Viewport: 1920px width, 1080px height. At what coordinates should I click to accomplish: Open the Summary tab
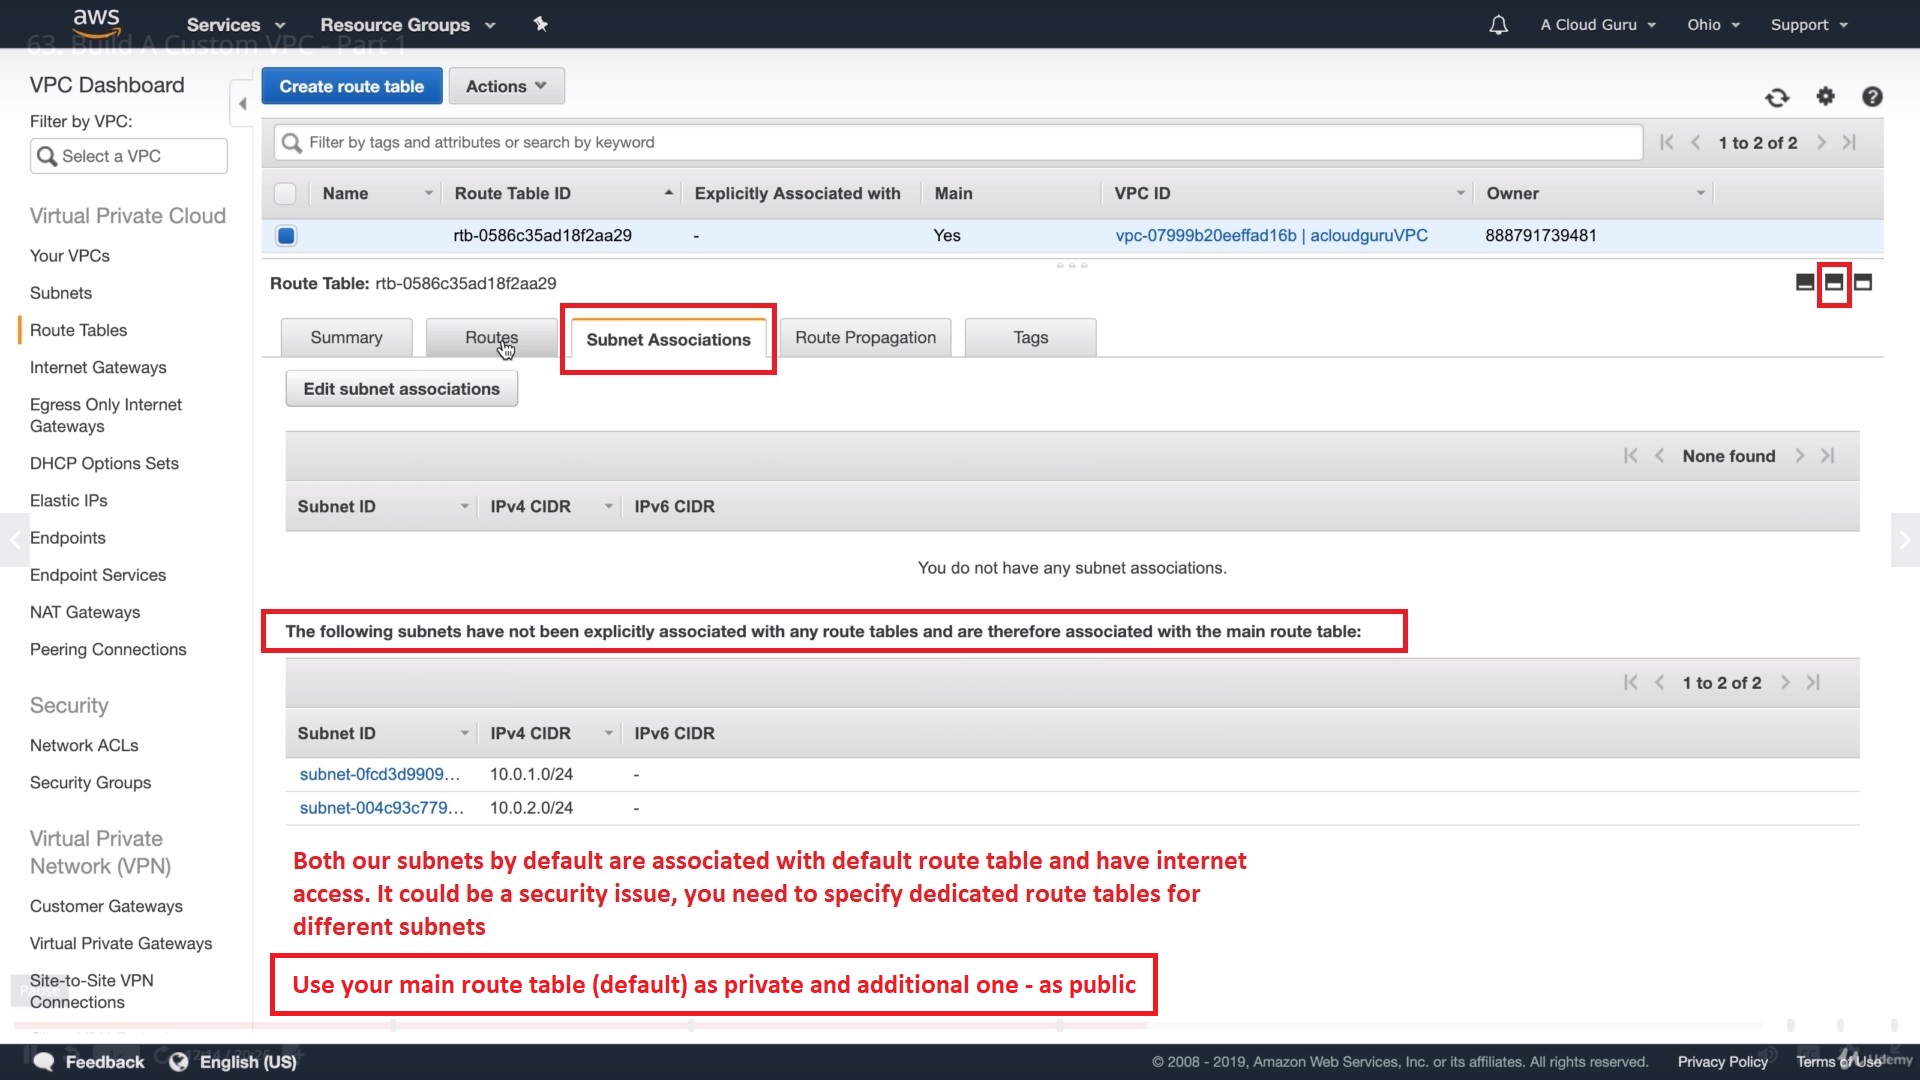click(346, 338)
